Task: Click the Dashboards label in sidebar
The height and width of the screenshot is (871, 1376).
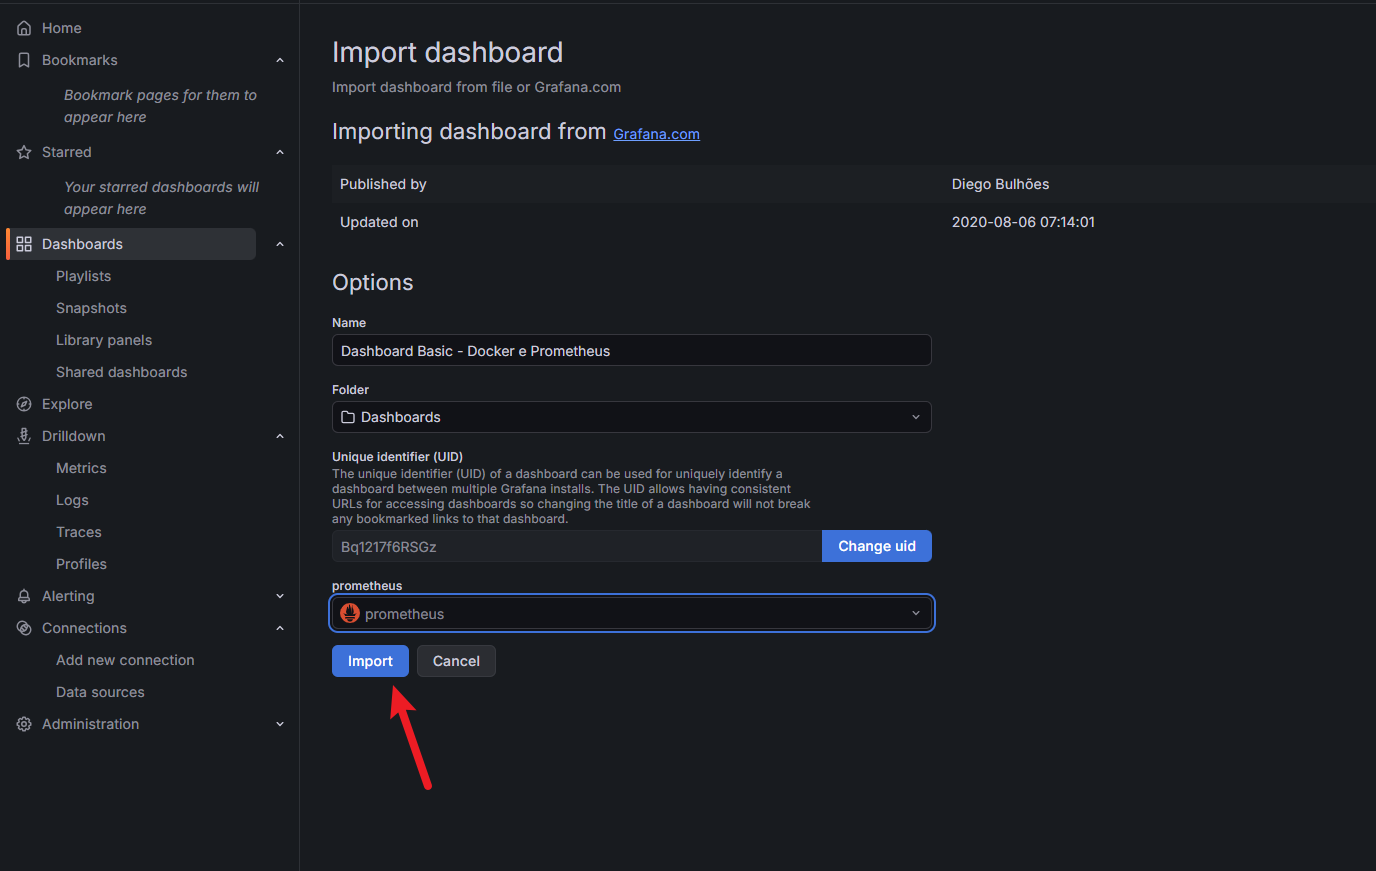Action: [82, 244]
